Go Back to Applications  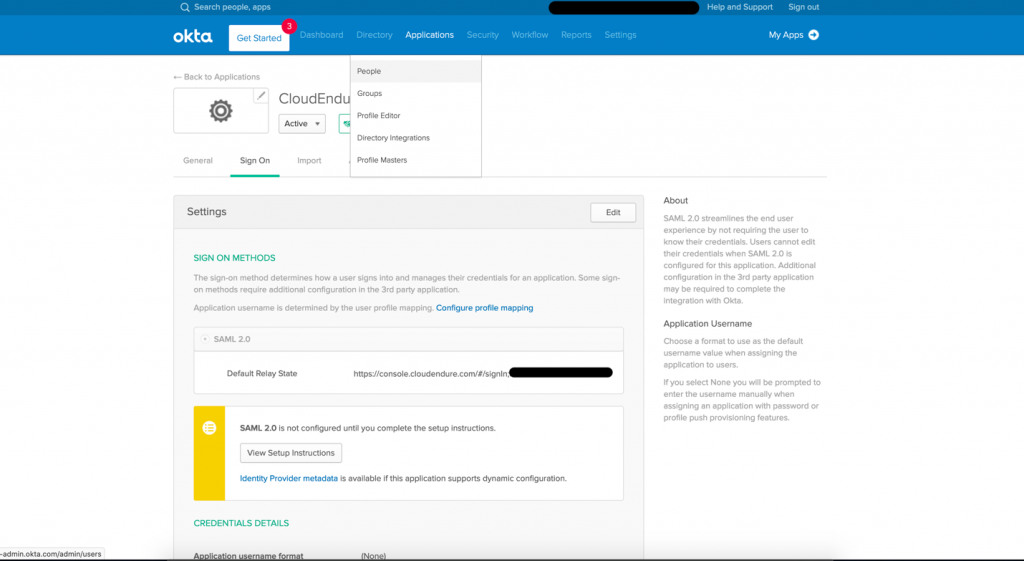pos(221,77)
